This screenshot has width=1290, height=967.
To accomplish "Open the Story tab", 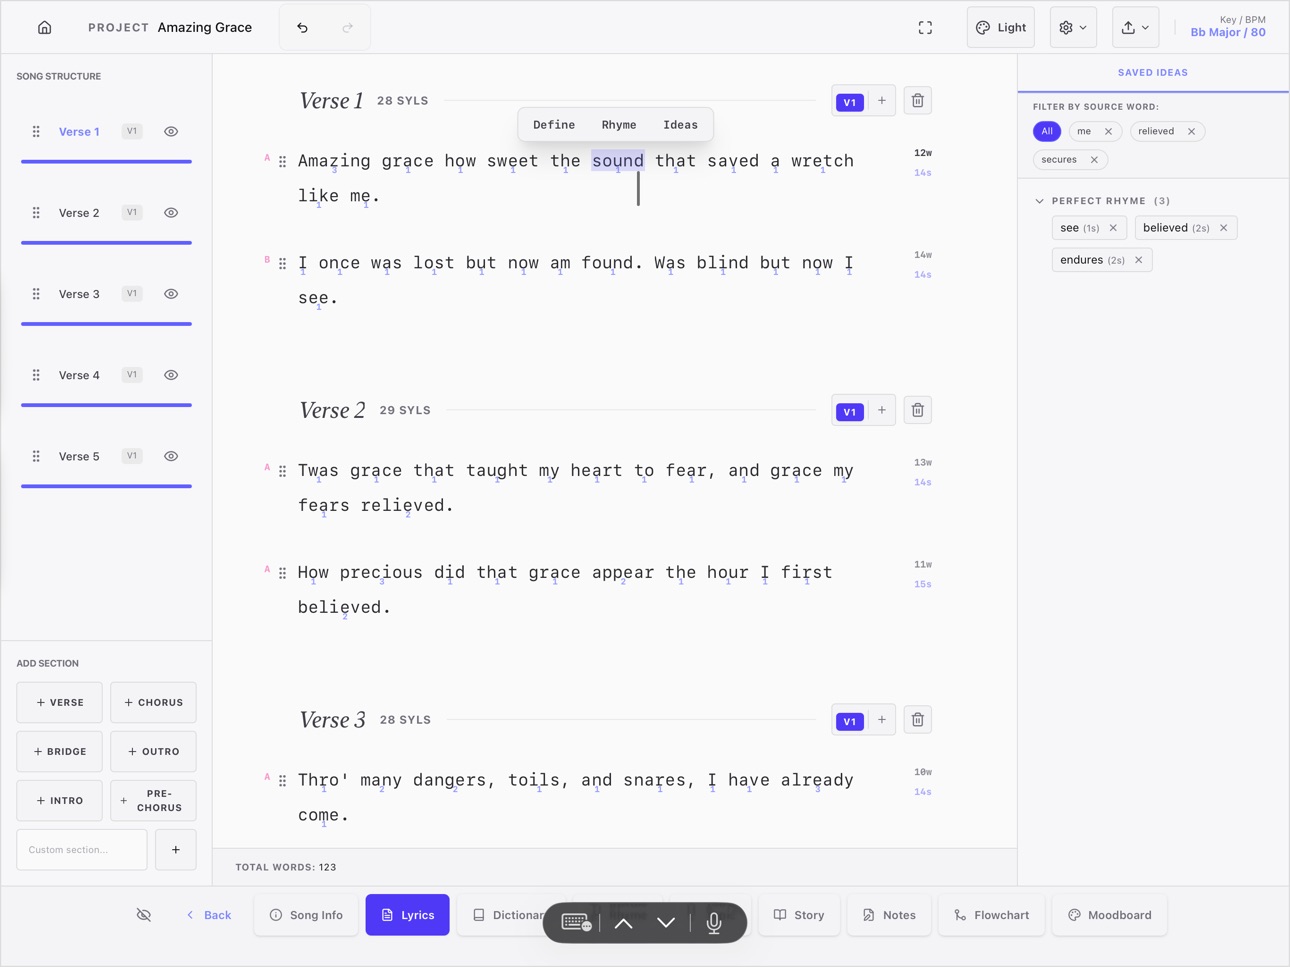I will (x=799, y=915).
